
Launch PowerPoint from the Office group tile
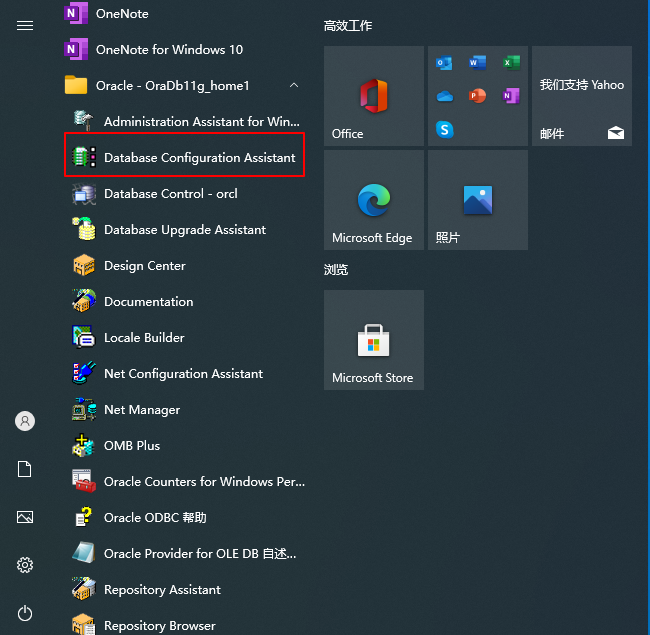click(x=478, y=96)
